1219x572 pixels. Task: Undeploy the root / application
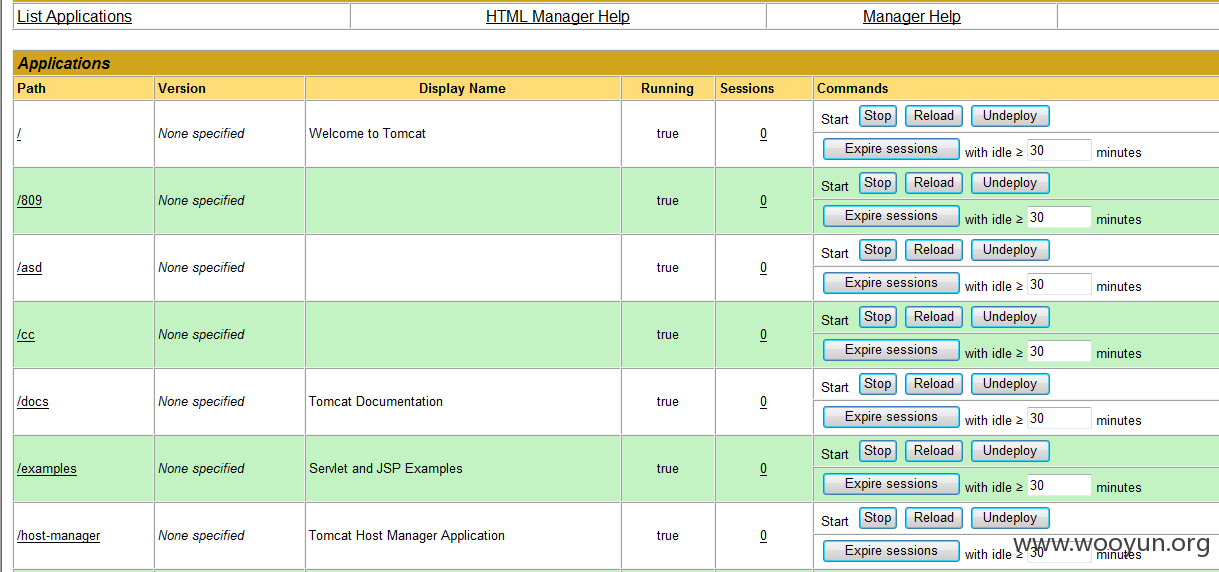1010,116
